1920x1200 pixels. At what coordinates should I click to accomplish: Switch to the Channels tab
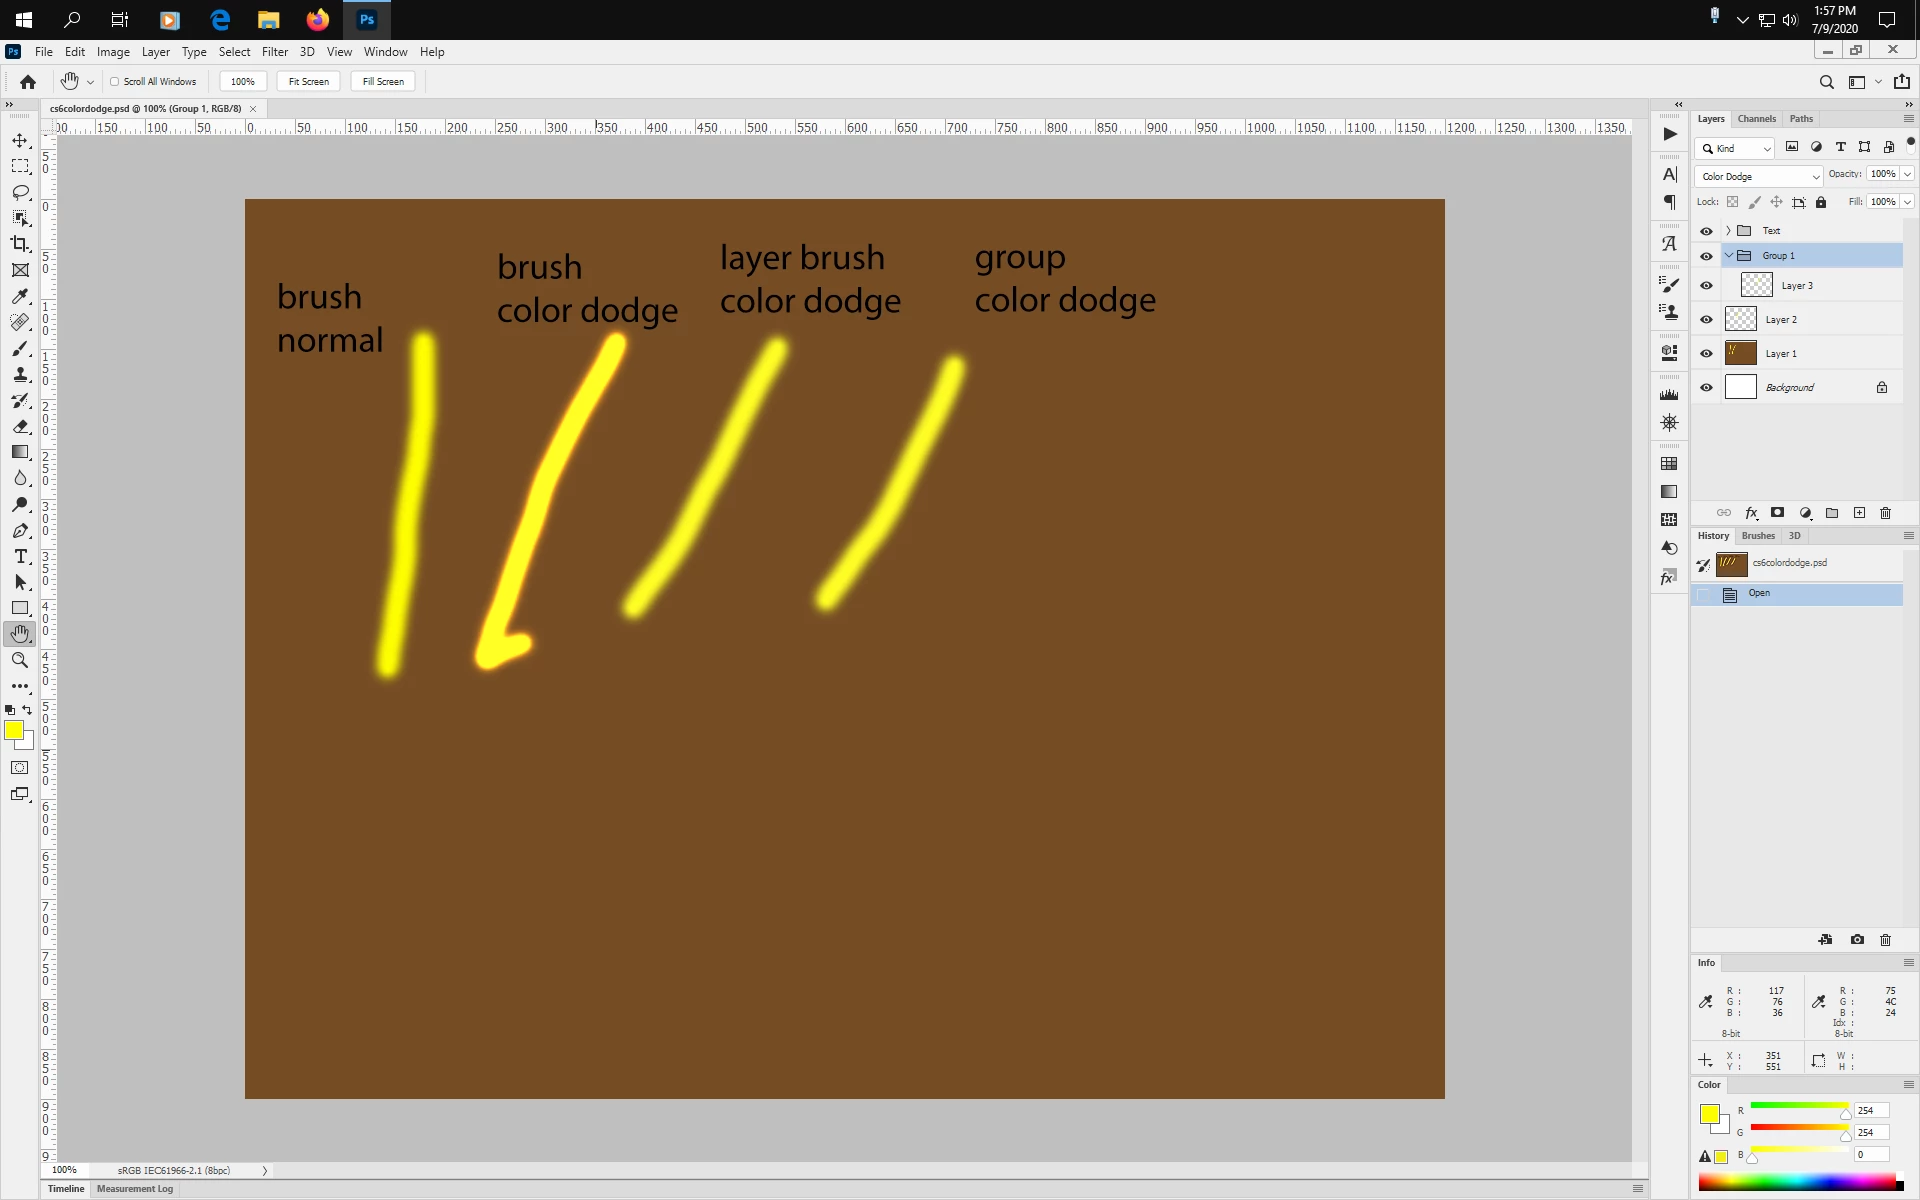(1756, 119)
